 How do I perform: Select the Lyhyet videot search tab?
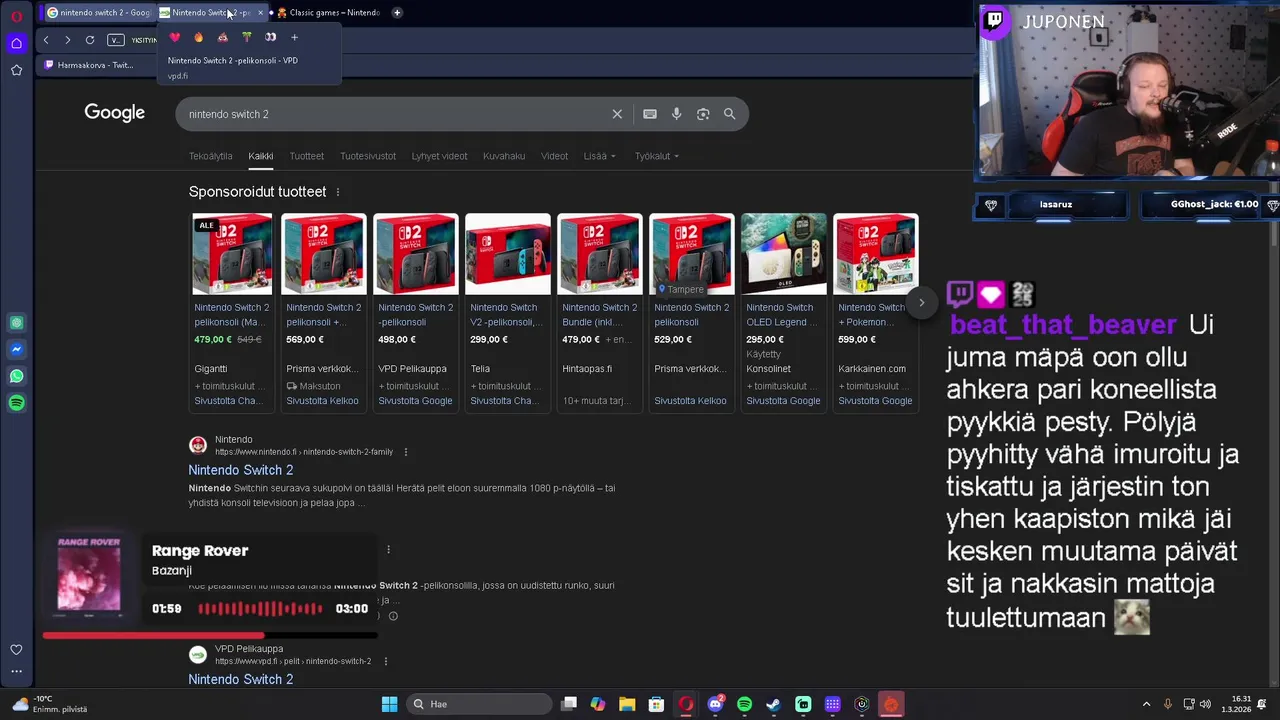point(439,156)
